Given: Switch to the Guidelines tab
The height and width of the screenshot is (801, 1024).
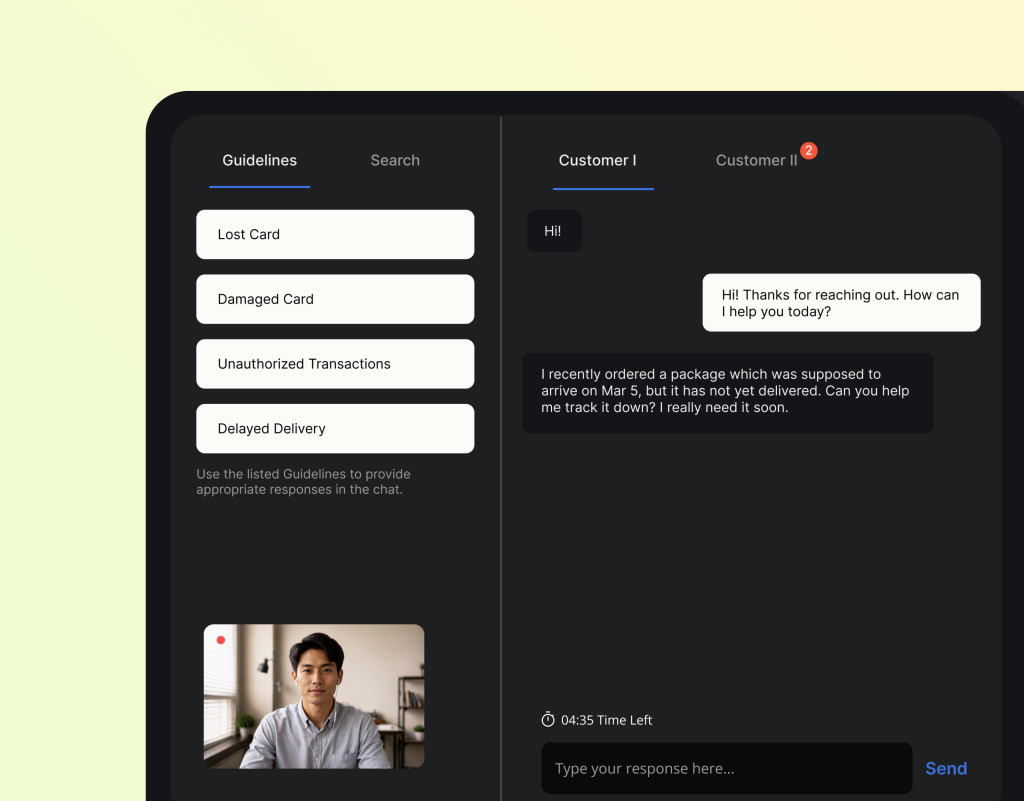Looking at the screenshot, I should pos(259,161).
